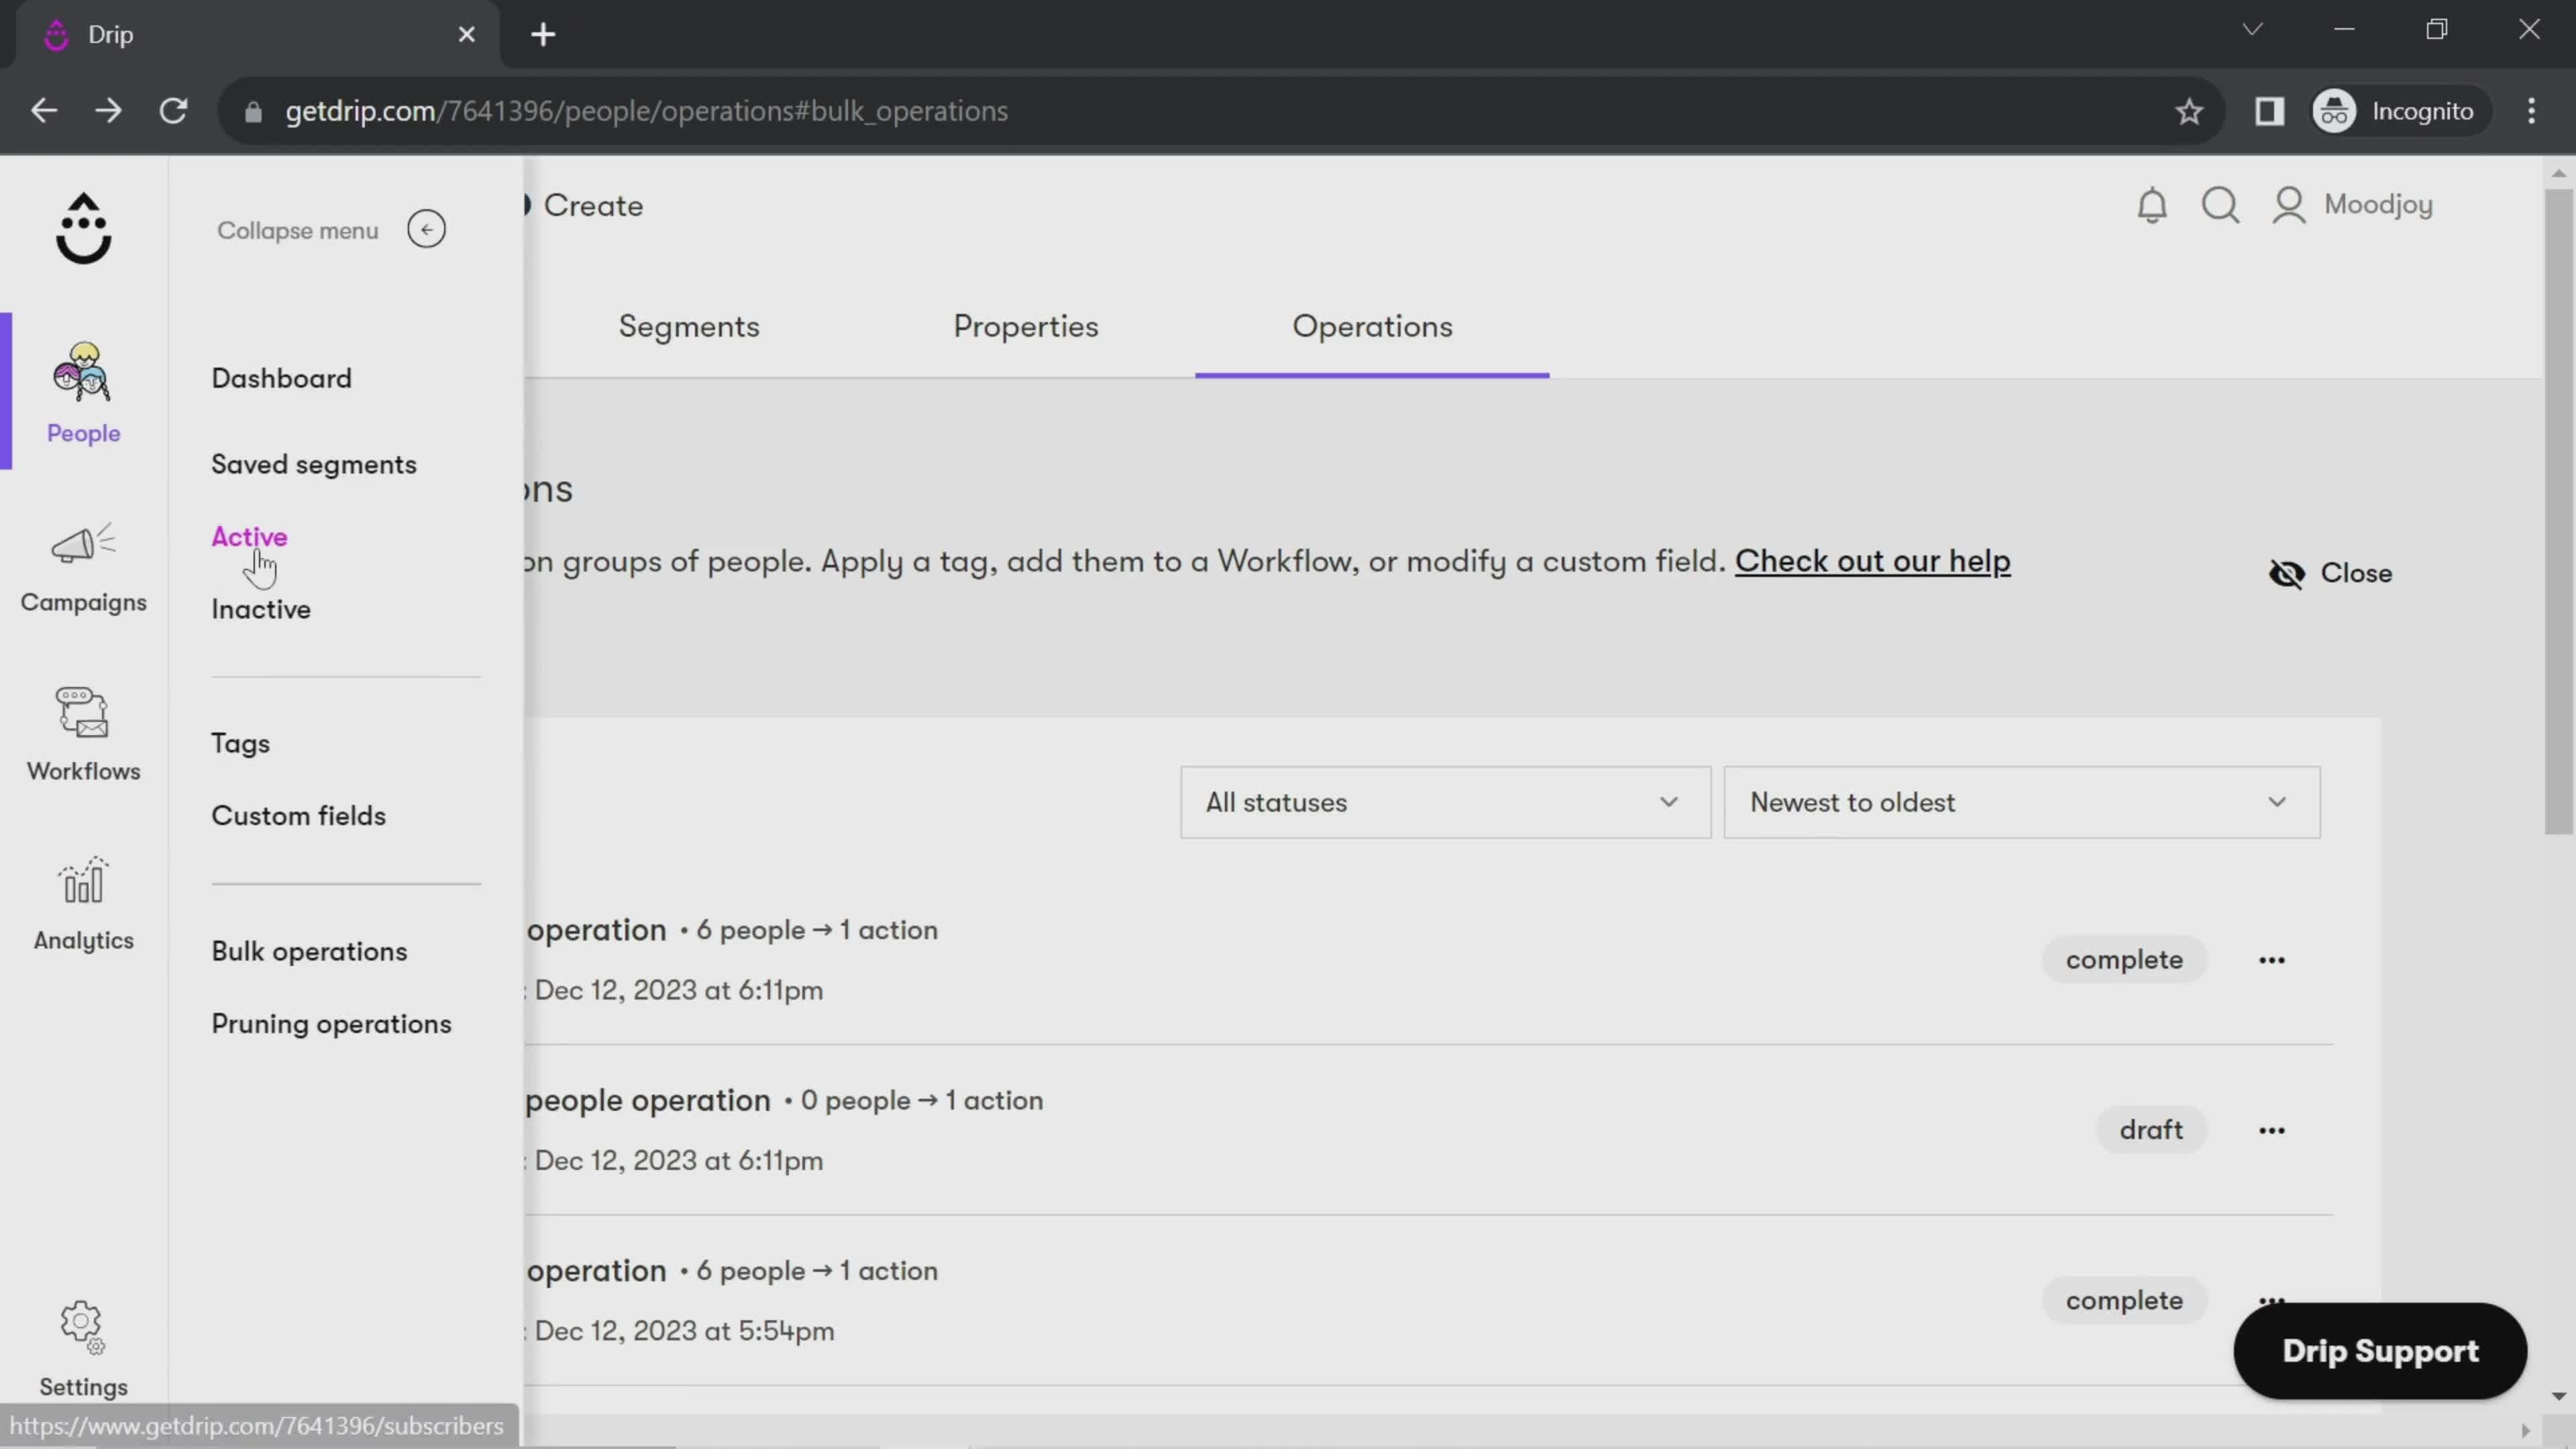This screenshot has height=1449, width=2576.
Task: Open the Campaigns megaphone icon
Action: point(83,544)
